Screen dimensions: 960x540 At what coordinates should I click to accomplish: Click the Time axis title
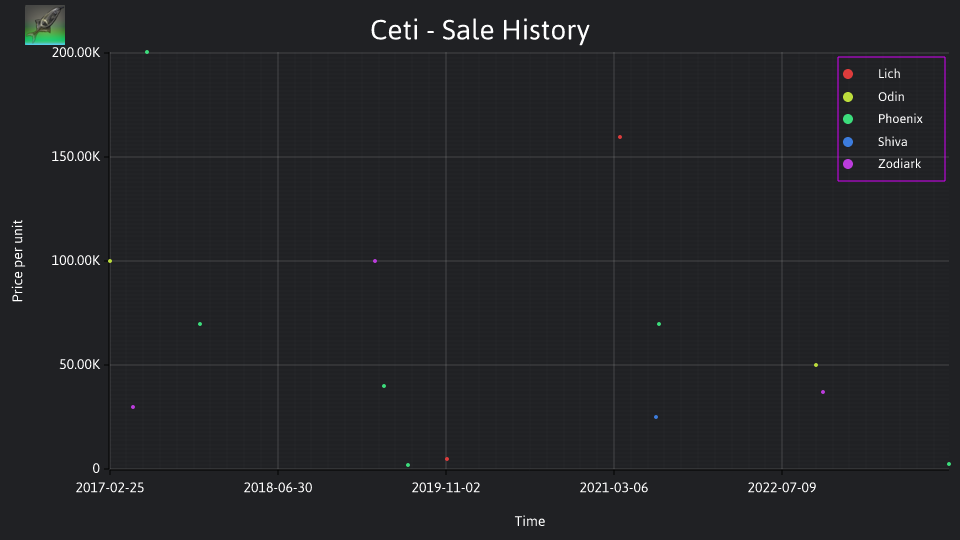click(530, 522)
